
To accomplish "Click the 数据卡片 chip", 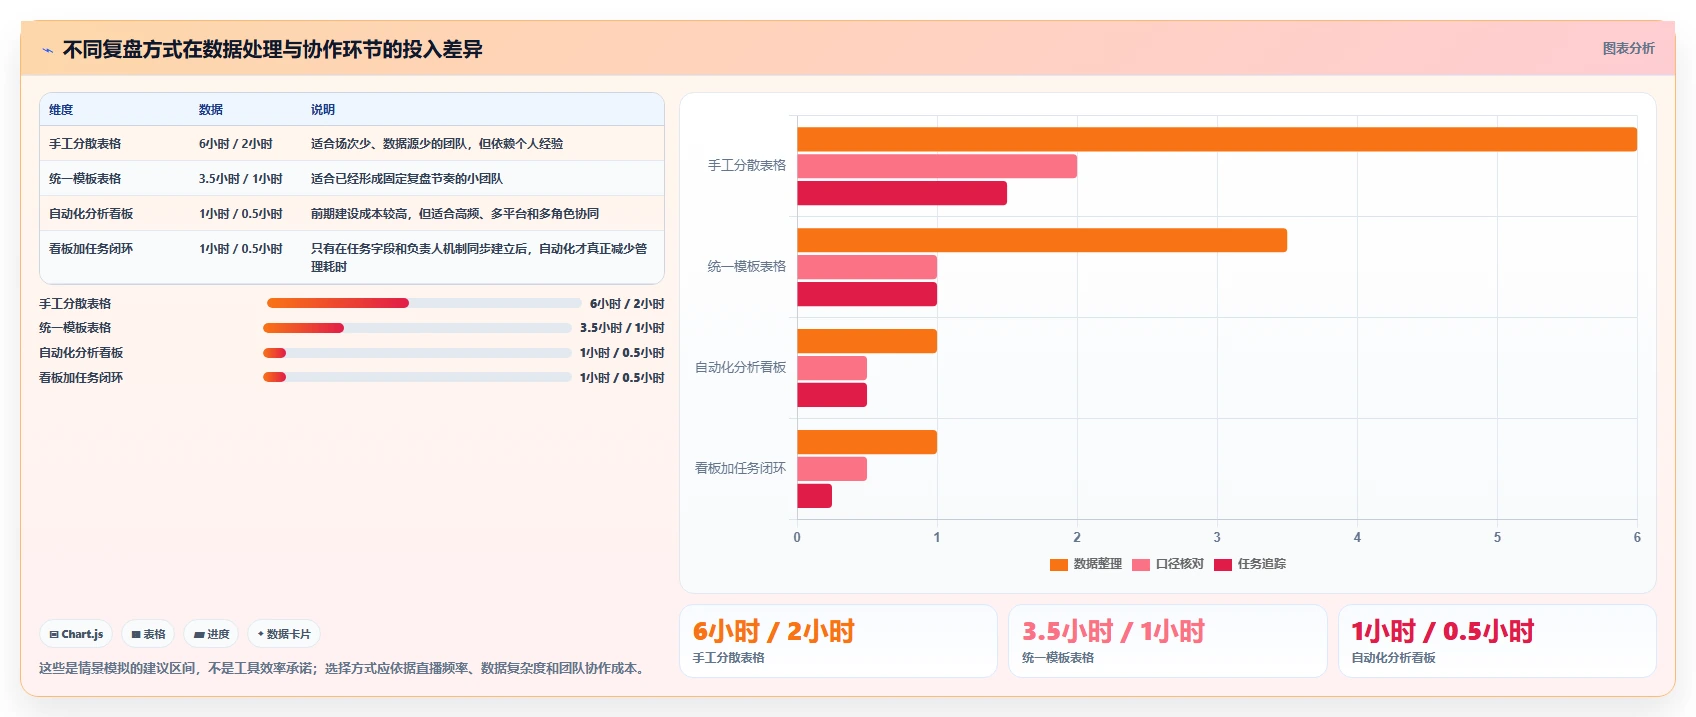I will (x=284, y=634).
